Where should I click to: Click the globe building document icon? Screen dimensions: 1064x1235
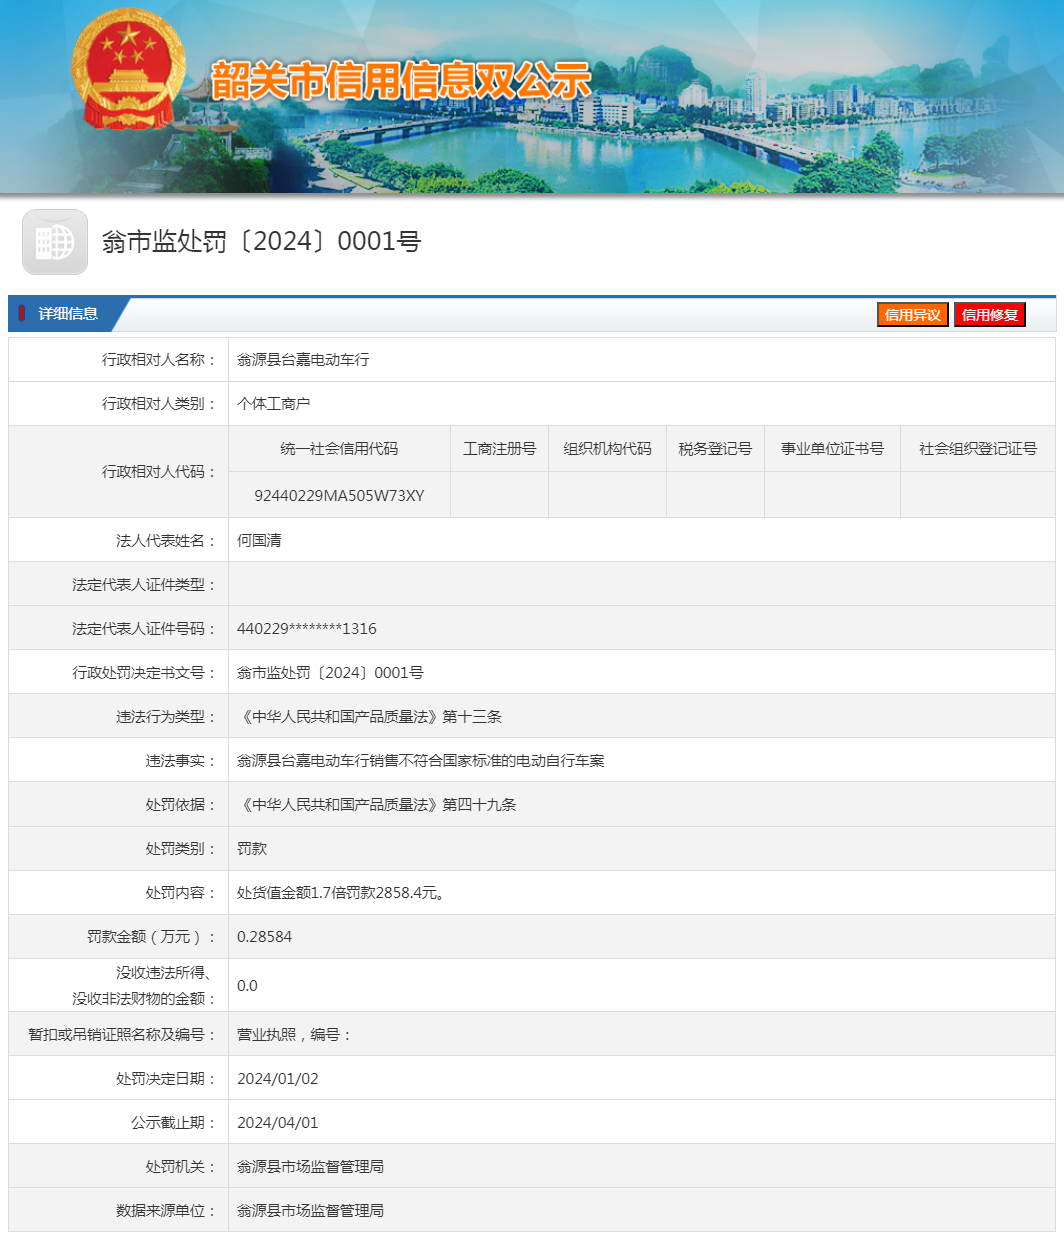tap(55, 242)
